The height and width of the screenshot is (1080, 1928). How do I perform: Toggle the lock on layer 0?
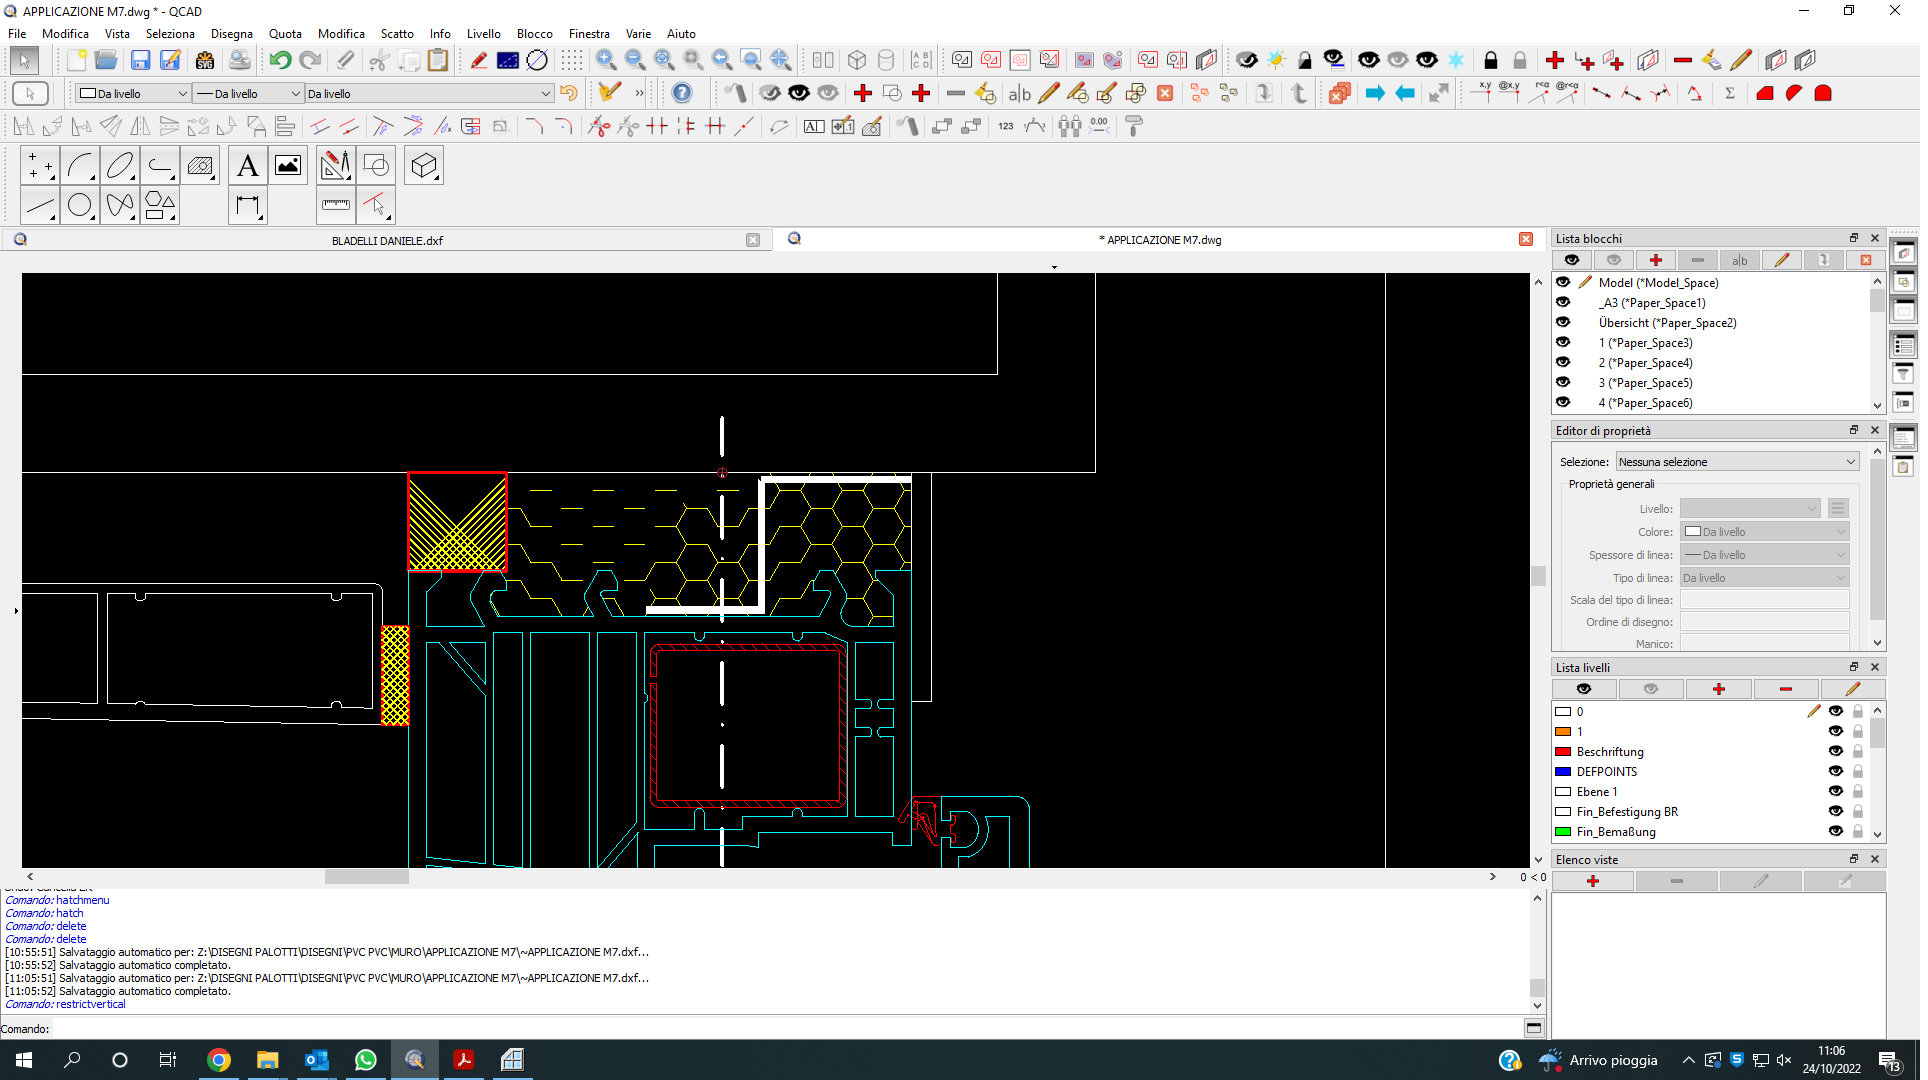point(1858,711)
